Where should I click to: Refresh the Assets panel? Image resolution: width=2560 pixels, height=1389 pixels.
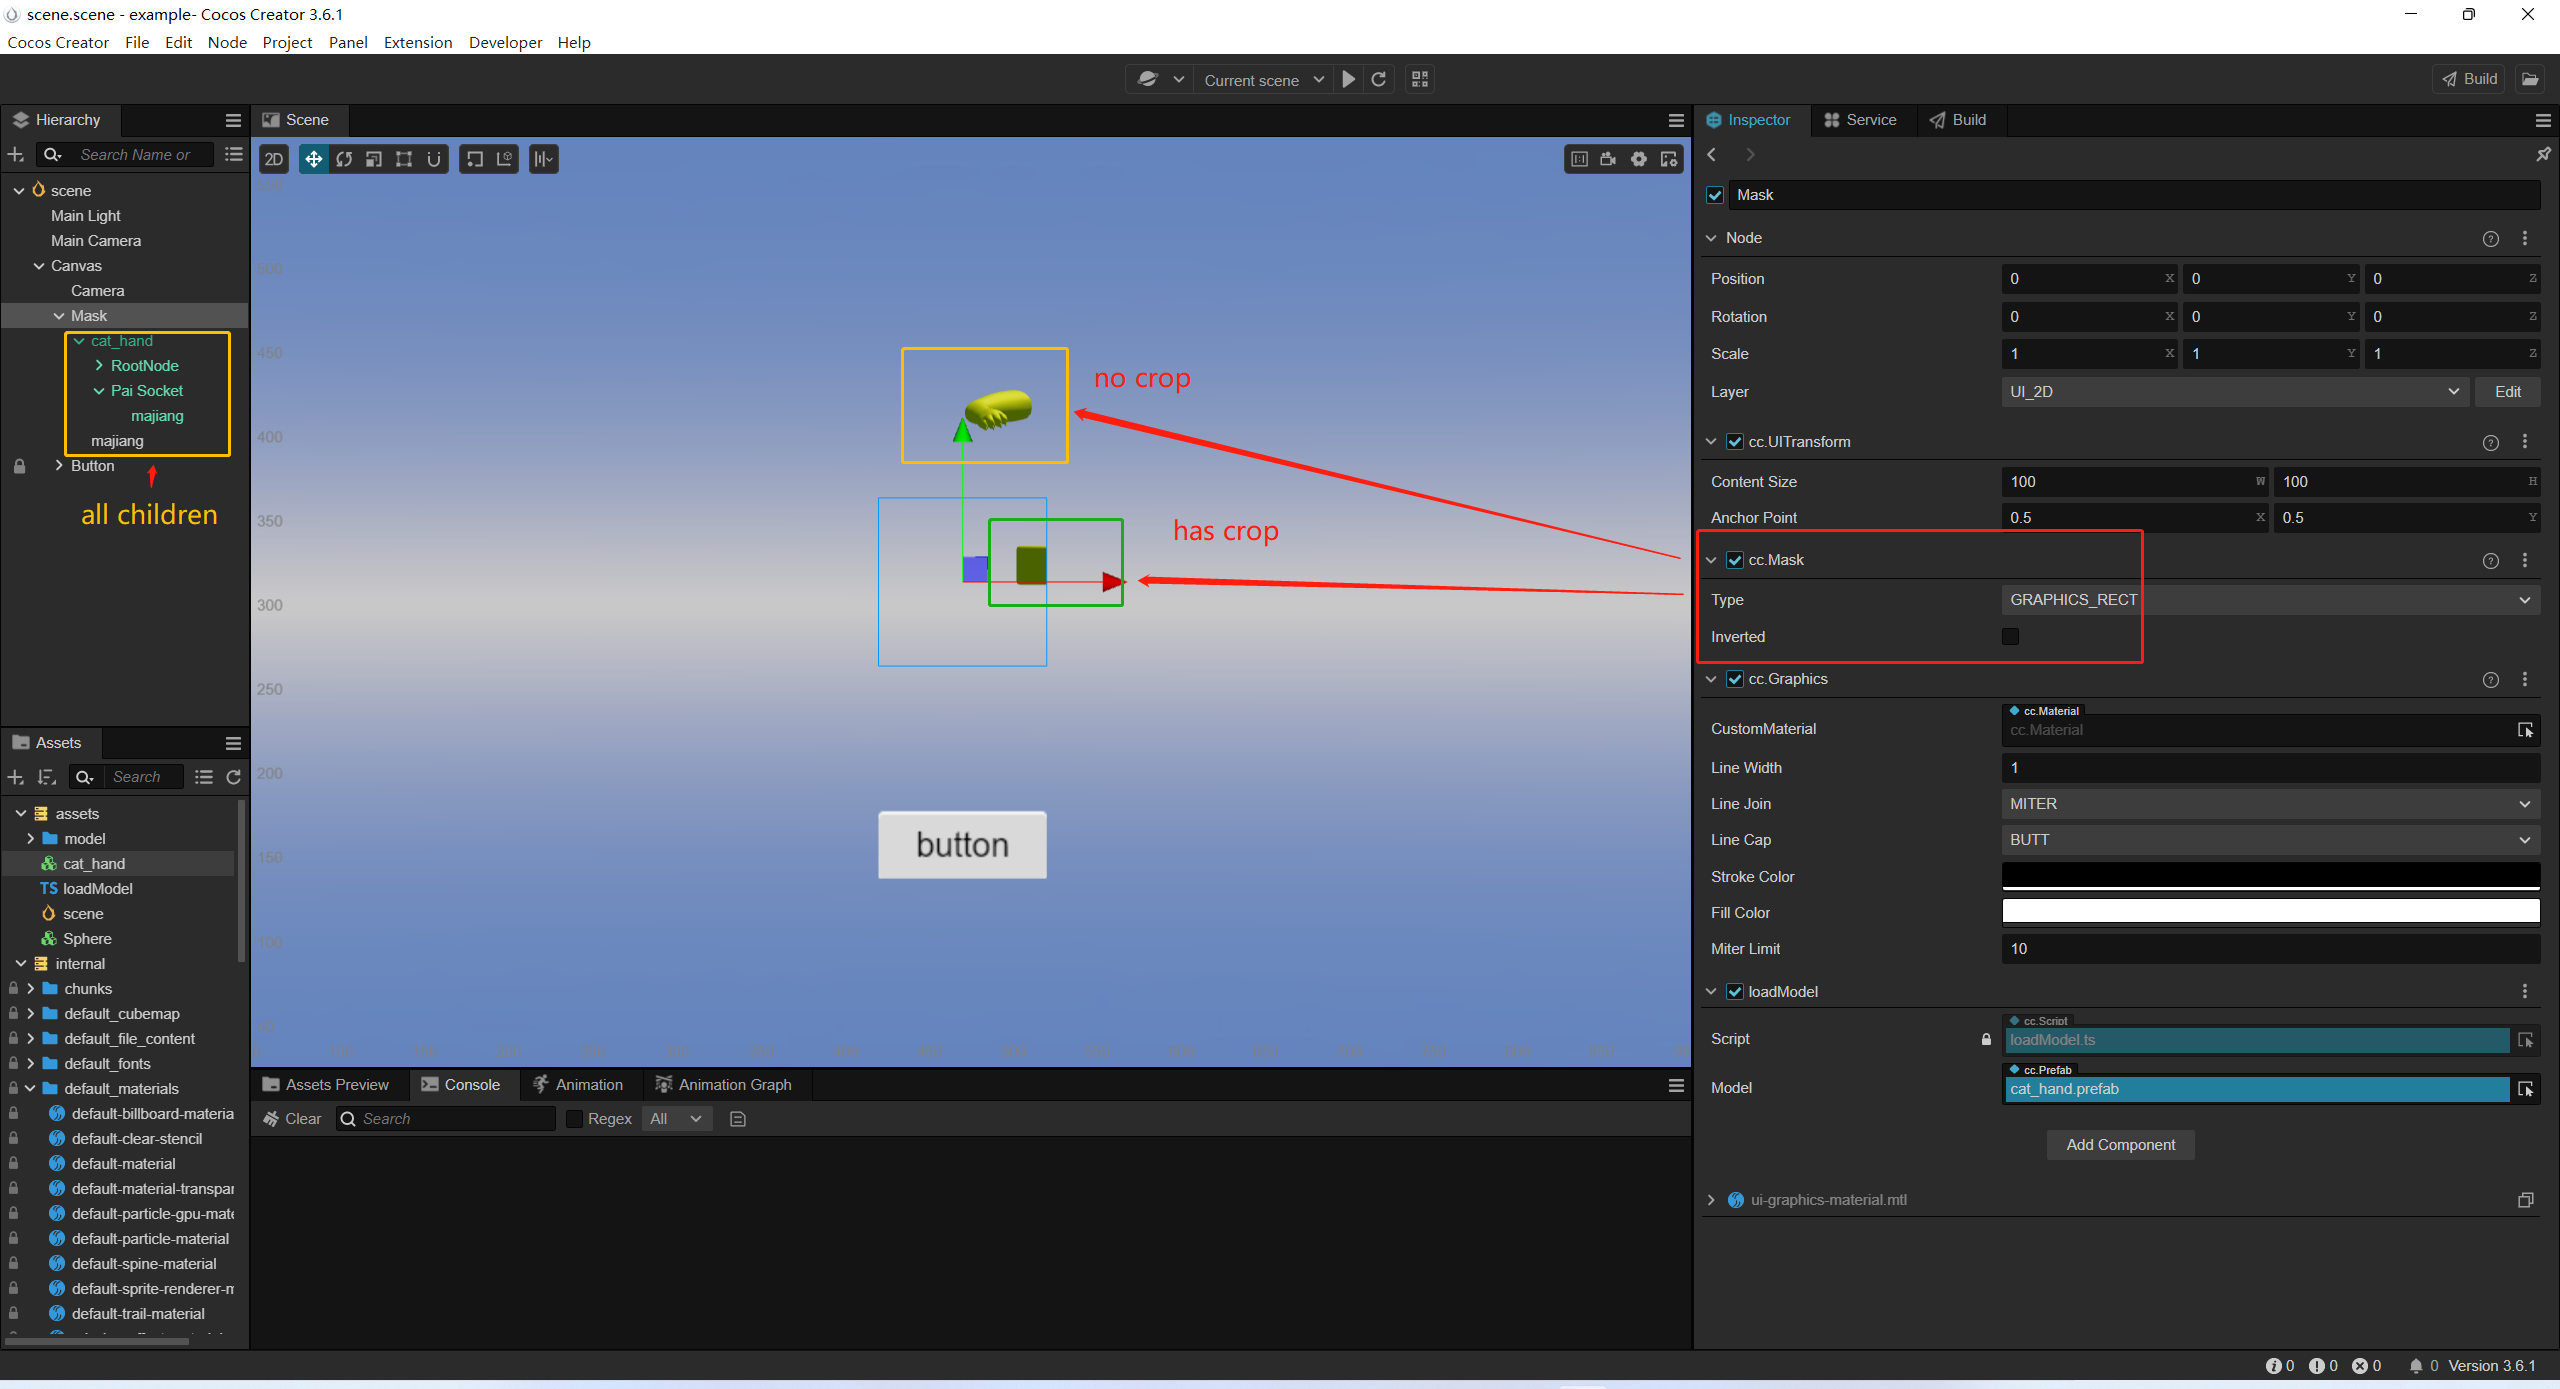pos(234,777)
